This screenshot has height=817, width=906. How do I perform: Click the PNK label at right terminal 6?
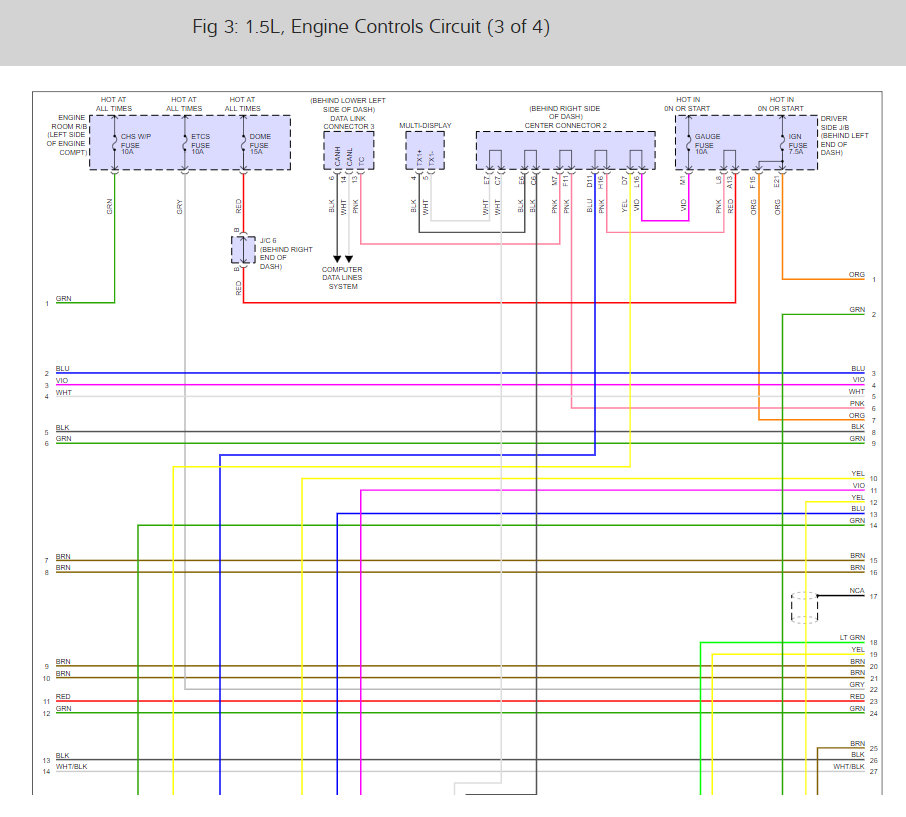[857, 404]
